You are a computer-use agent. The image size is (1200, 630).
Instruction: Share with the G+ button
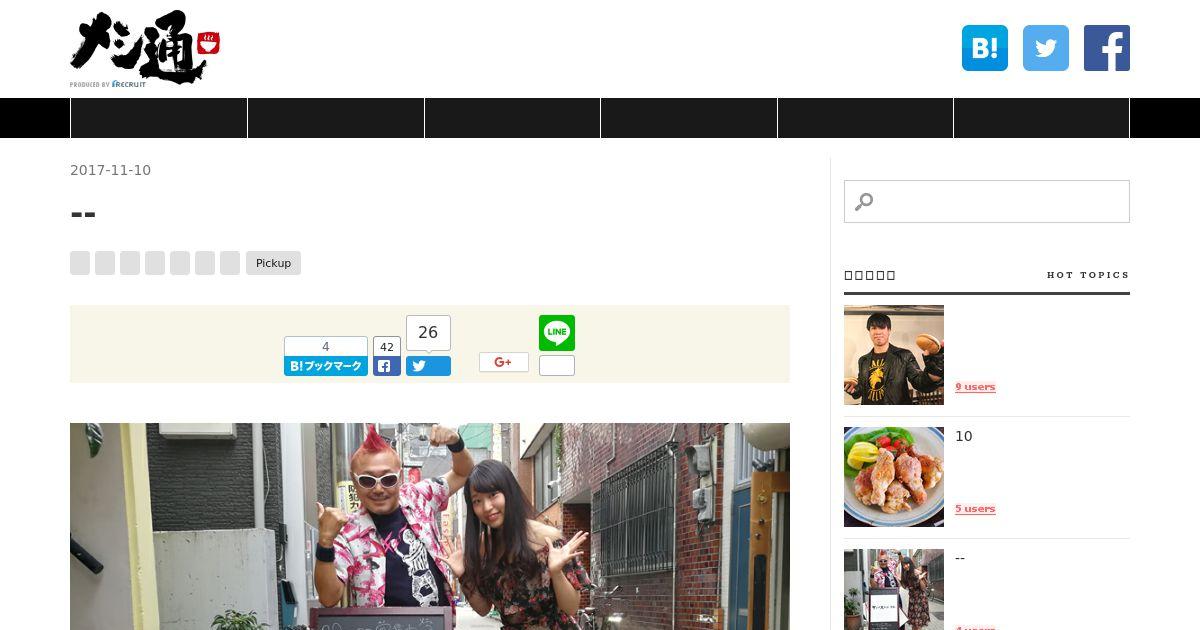[x=504, y=362]
